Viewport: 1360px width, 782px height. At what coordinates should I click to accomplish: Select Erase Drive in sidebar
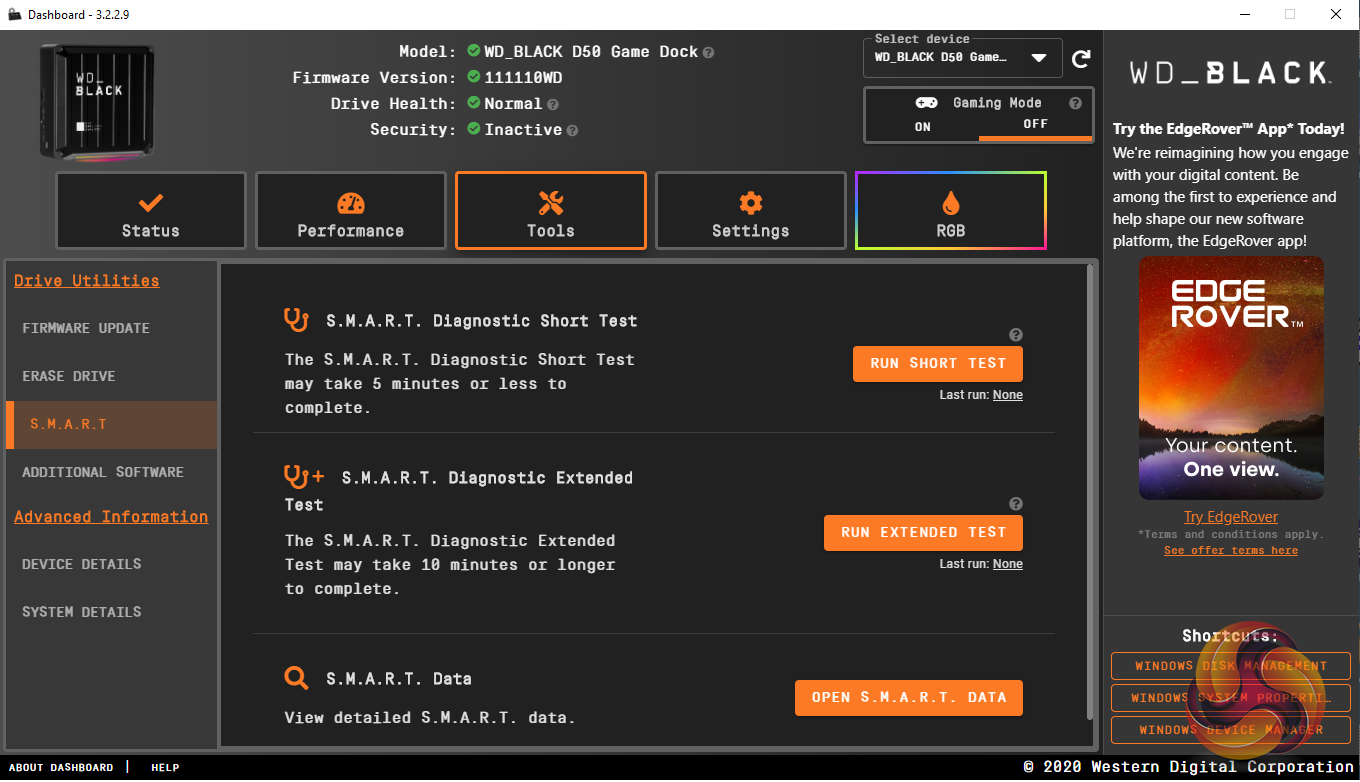point(111,376)
